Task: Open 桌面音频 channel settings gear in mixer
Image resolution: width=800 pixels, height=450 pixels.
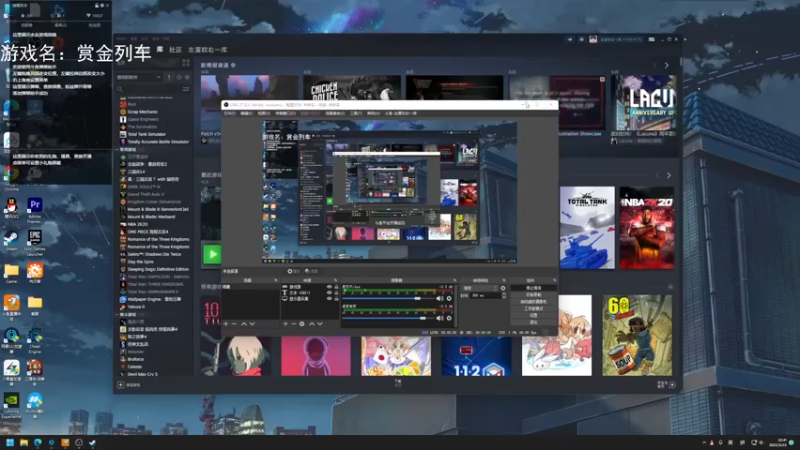Action: pyautogui.click(x=449, y=318)
